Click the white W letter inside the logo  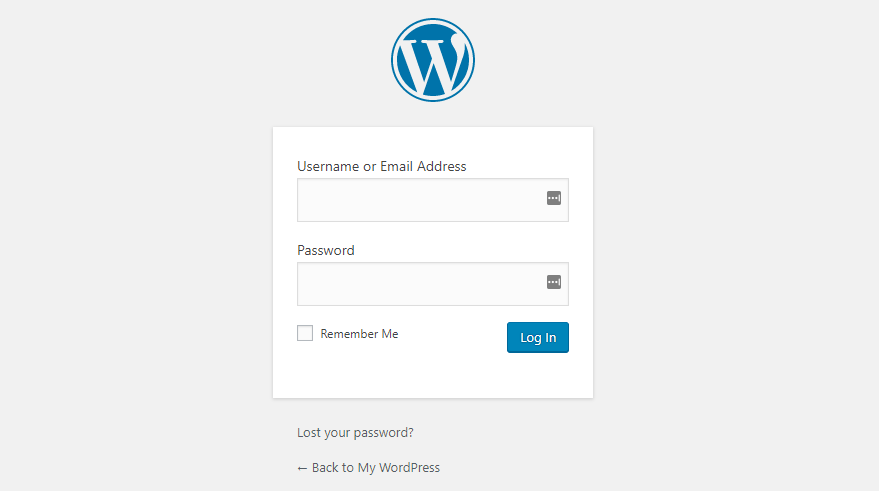pos(433,61)
